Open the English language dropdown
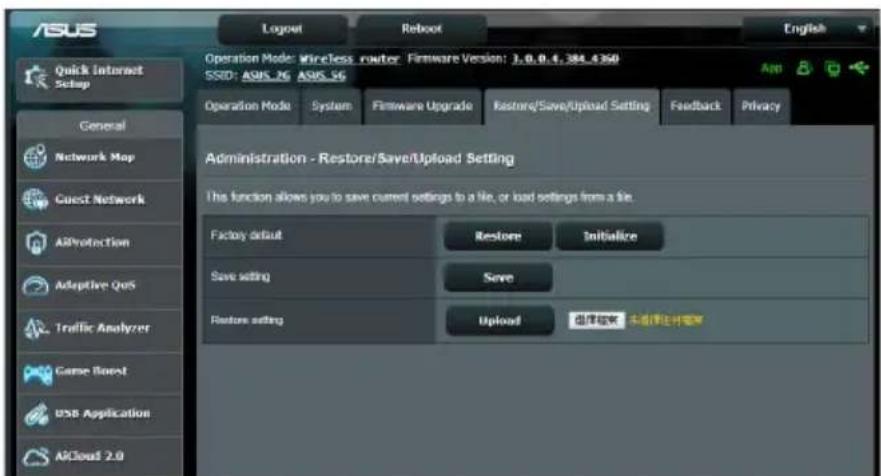 tap(810, 29)
